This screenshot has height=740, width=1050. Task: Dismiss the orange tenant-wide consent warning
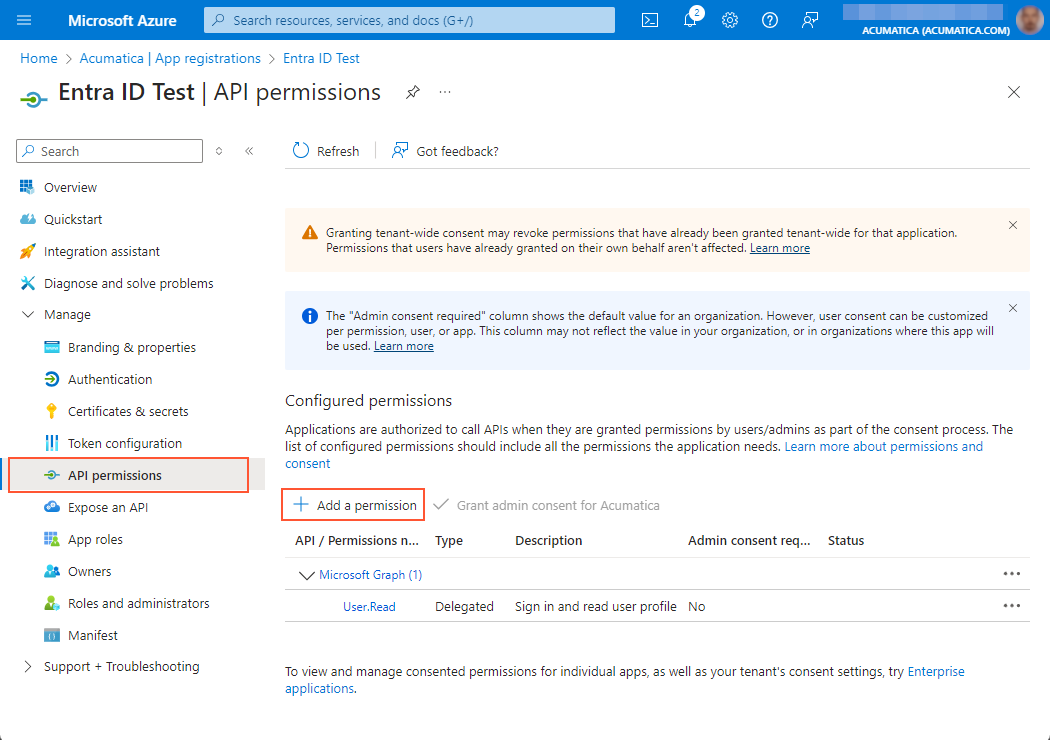pos(1013,225)
